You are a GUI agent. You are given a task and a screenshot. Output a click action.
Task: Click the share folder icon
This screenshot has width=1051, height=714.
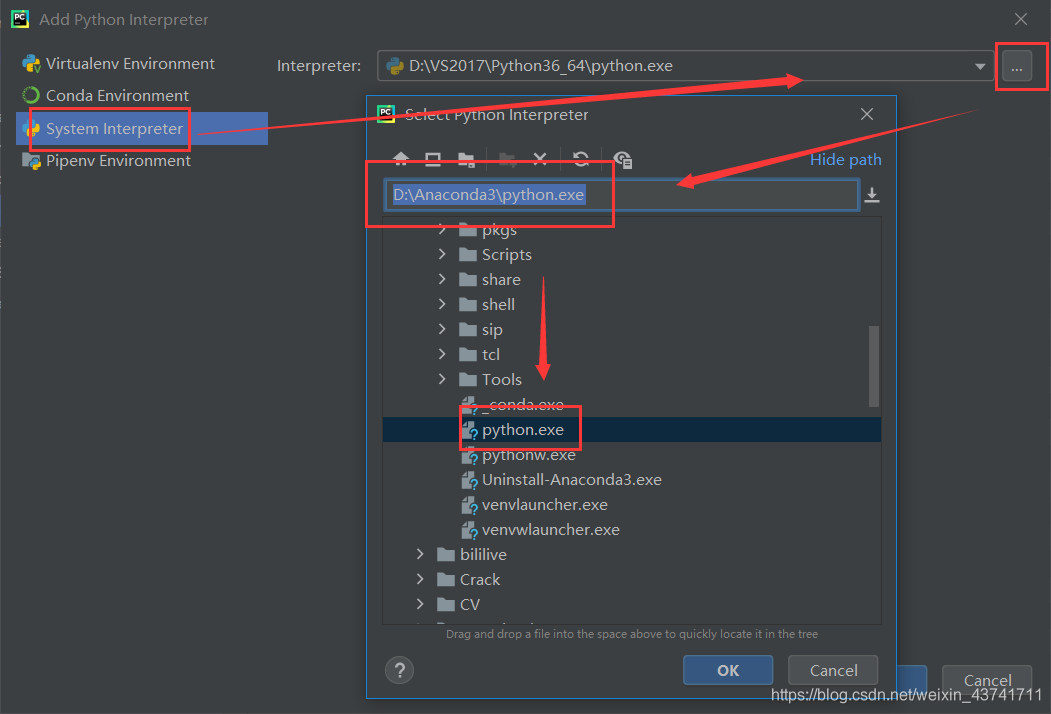[468, 280]
